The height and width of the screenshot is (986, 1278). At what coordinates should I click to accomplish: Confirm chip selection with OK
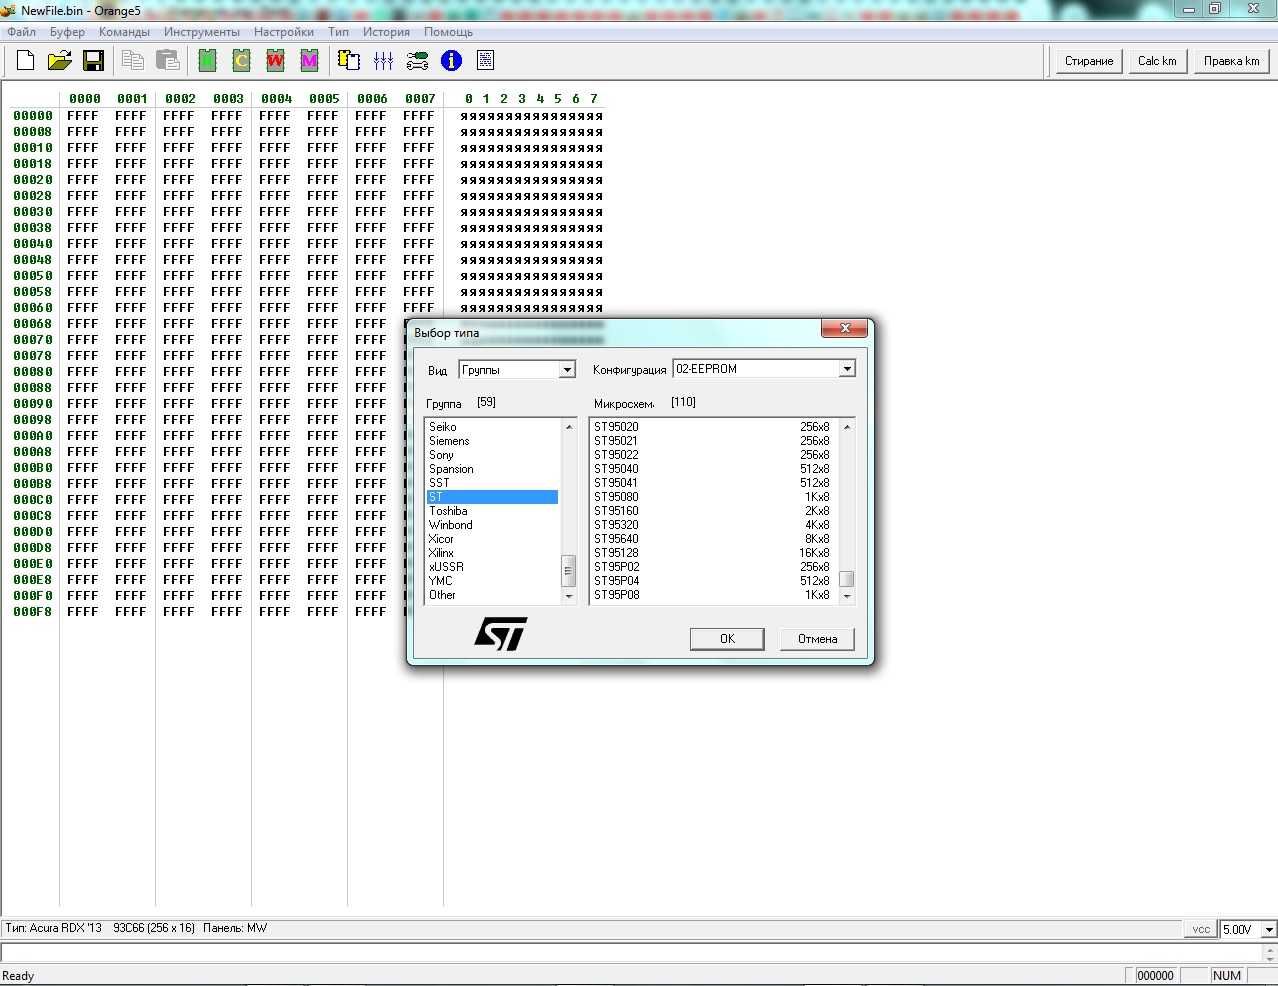727,639
